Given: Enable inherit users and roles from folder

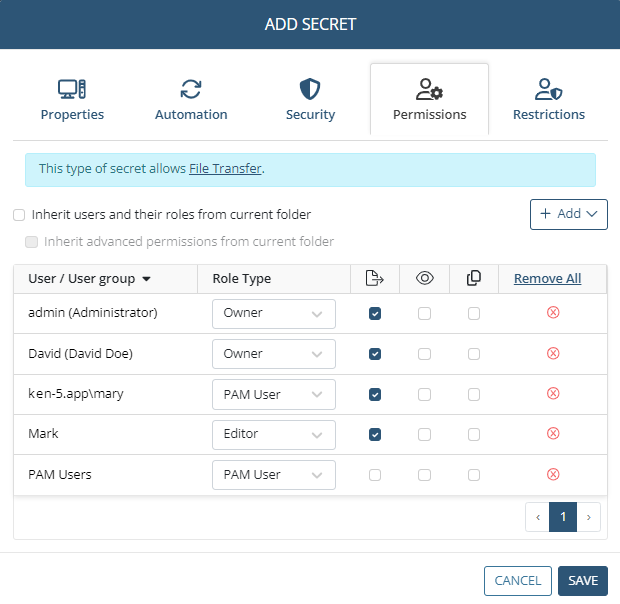Looking at the screenshot, I should [19, 215].
